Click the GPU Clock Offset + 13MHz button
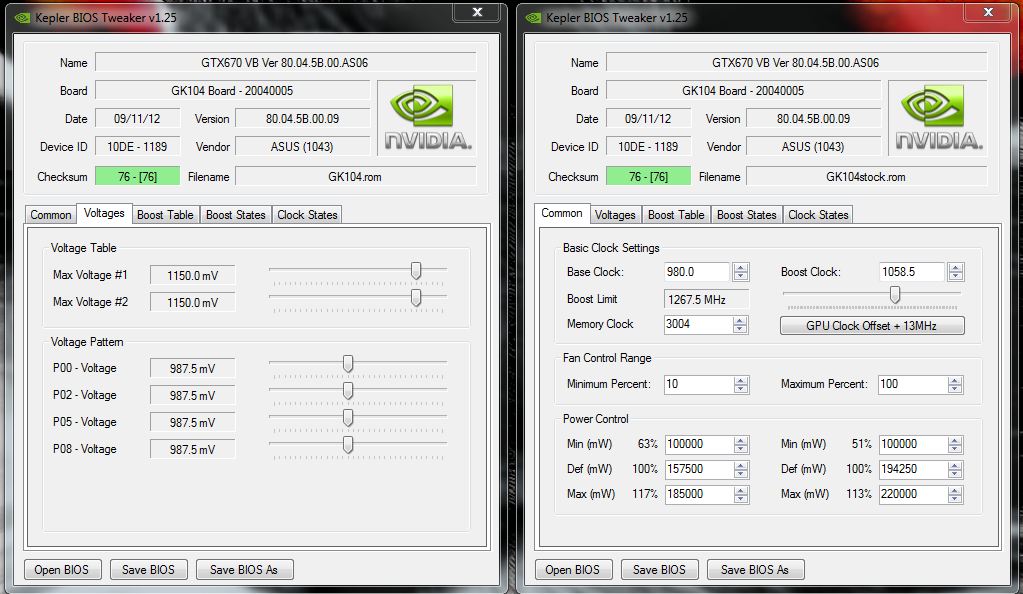This screenshot has height=594, width=1023. 872,325
